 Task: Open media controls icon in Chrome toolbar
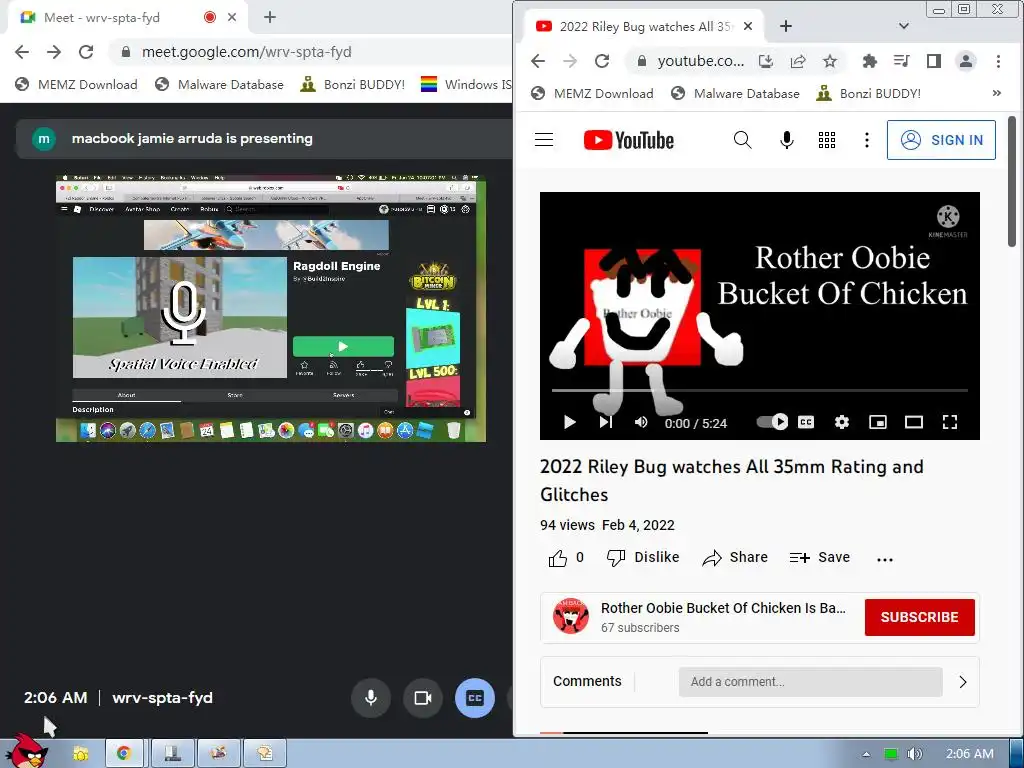[x=902, y=61]
